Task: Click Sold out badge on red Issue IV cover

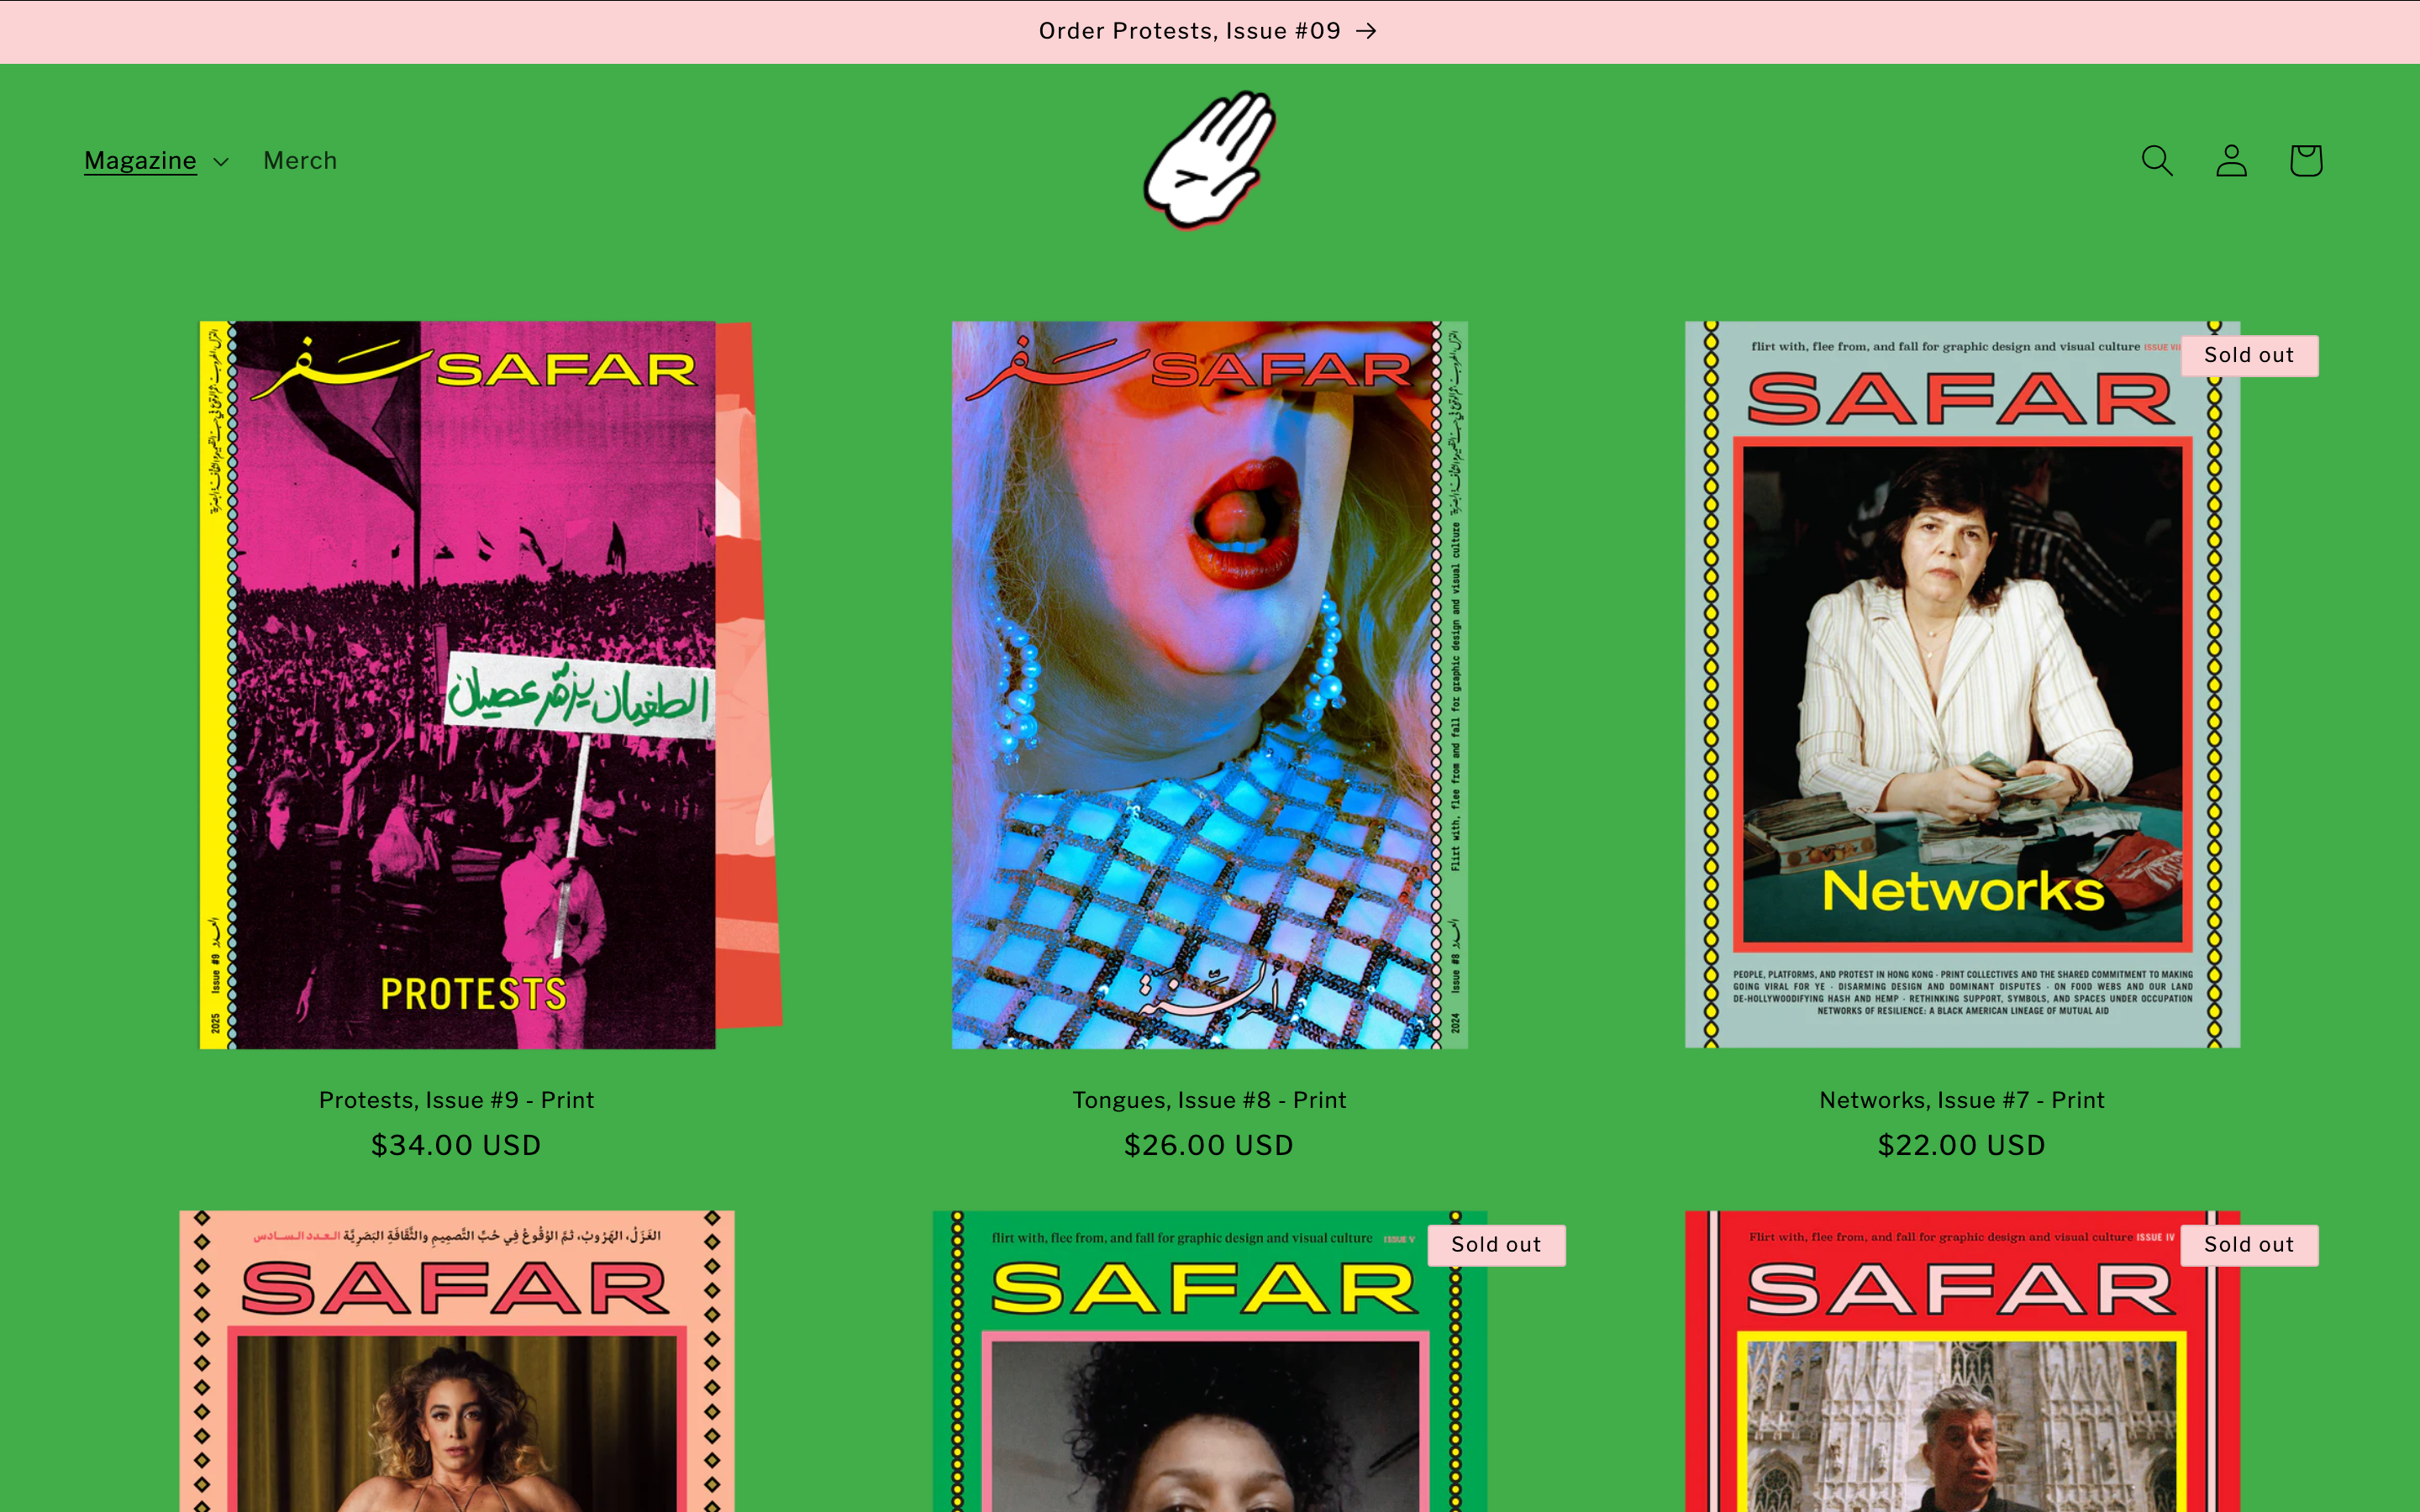Action: click(x=2249, y=1245)
